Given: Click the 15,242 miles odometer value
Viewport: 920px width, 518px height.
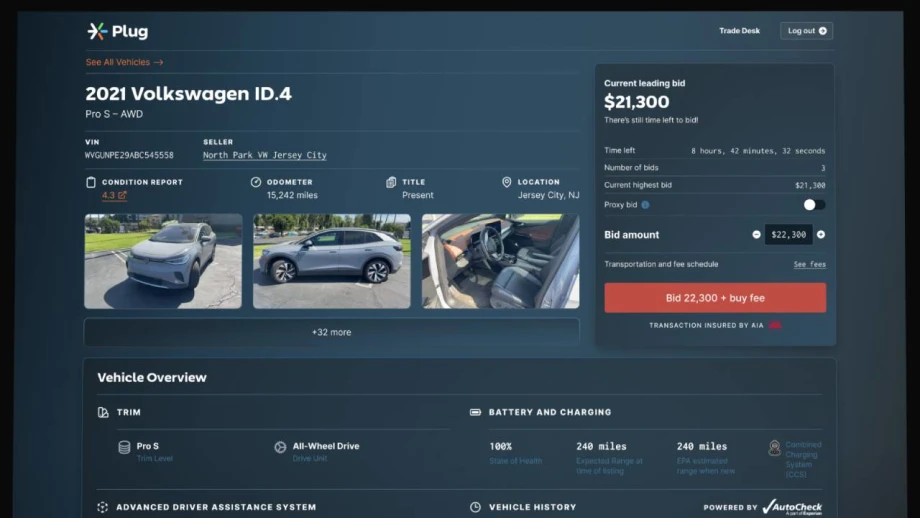Looking at the screenshot, I should click(292, 195).
